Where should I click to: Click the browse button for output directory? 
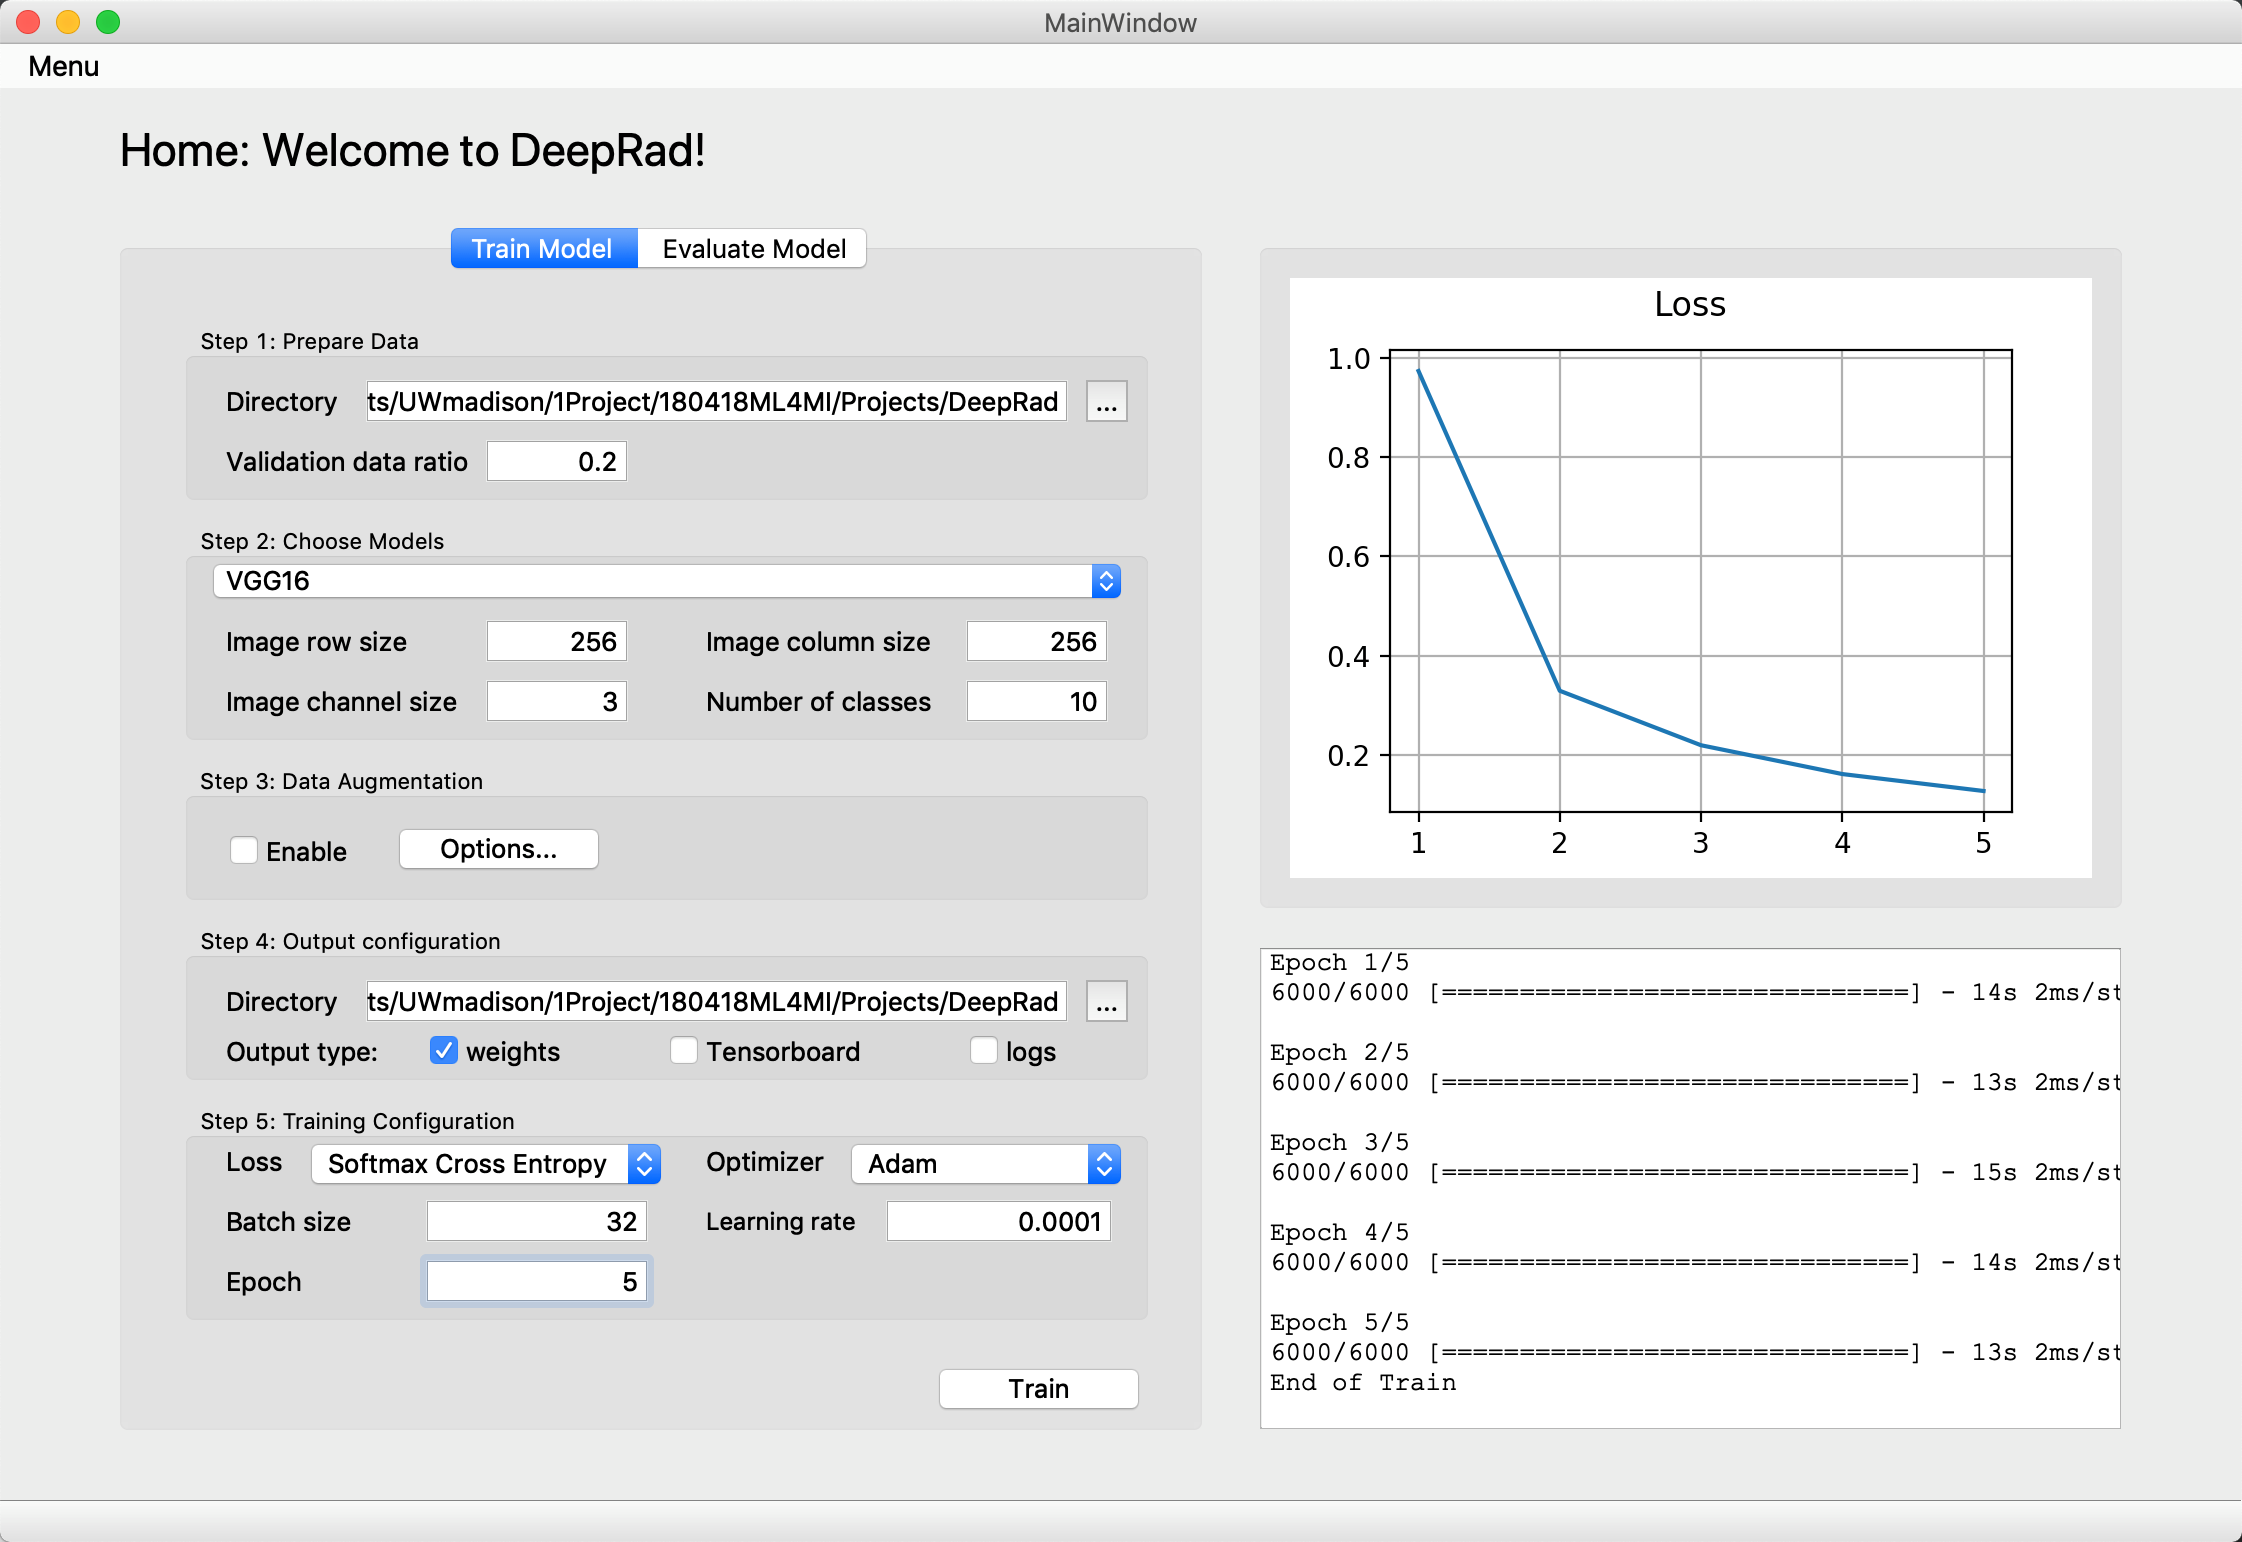coord(1106,1002)
